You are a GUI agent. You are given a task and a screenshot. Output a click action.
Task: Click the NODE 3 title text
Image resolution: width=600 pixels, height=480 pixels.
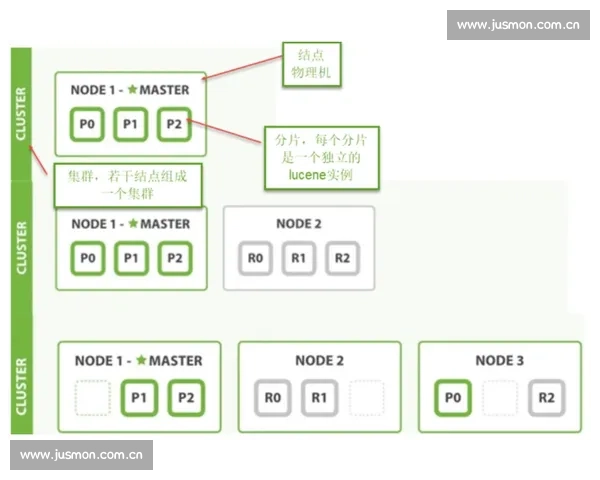click(500, 361)
